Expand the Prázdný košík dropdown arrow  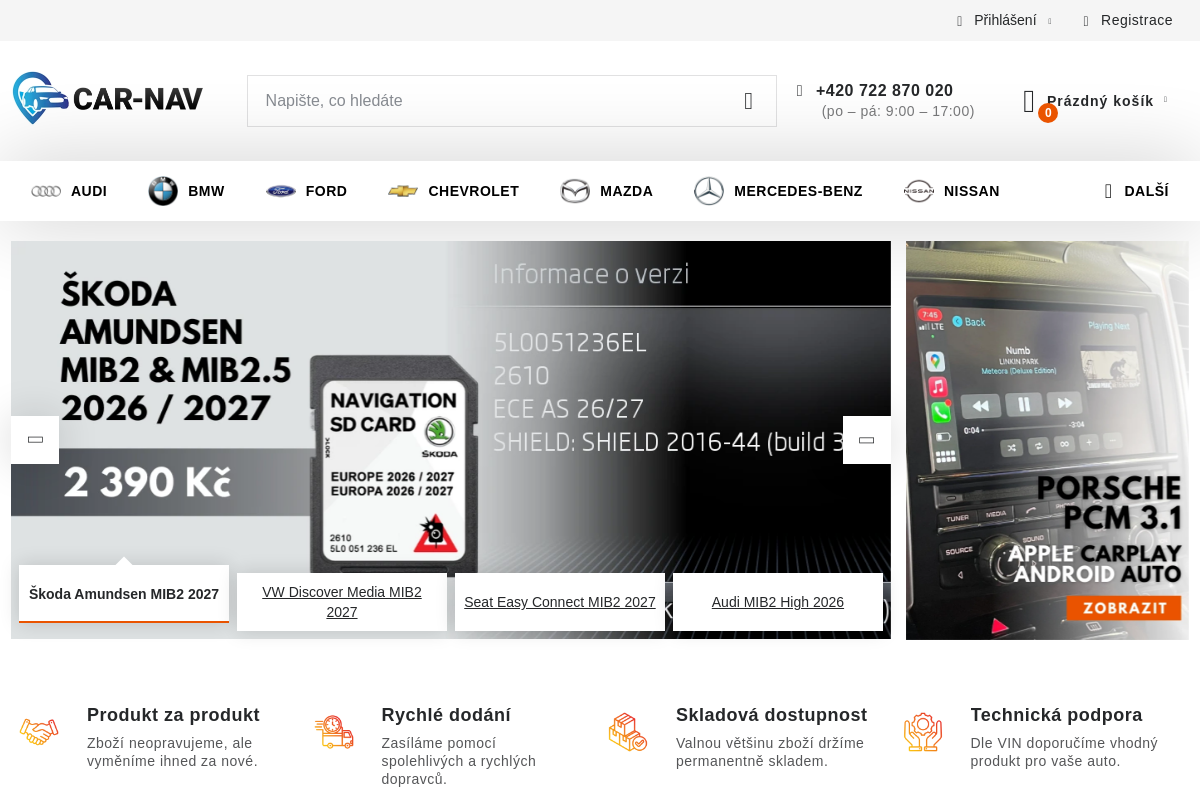(x=1165, y=99)
